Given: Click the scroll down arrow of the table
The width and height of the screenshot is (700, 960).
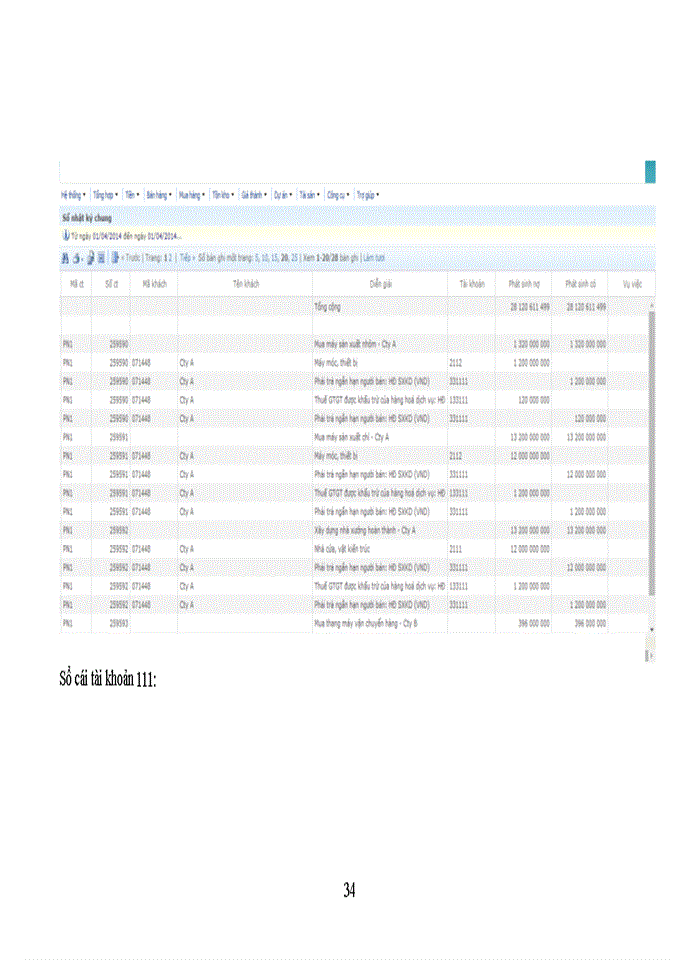Looking at the screenshot, I should coord(652,629).
